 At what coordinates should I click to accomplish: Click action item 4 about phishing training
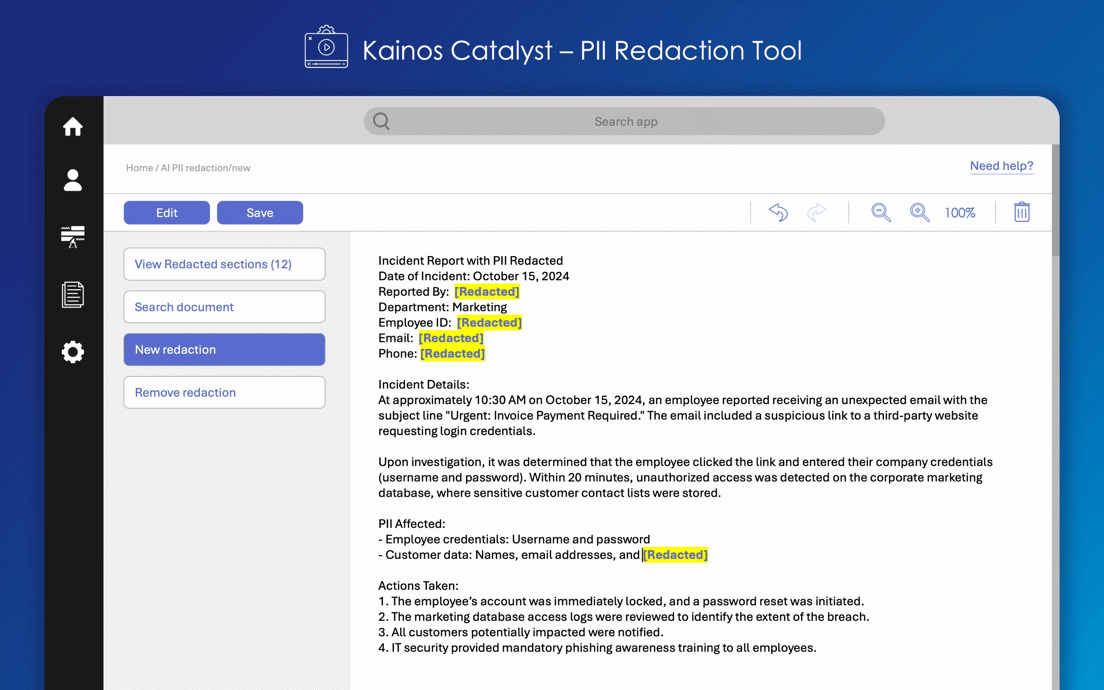(597, 648)
